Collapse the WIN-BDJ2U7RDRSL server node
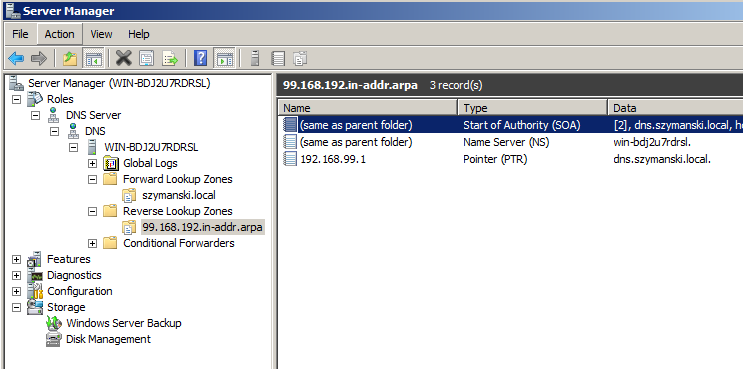This screenshot has width=743, height=369. (x=73, y=147)
